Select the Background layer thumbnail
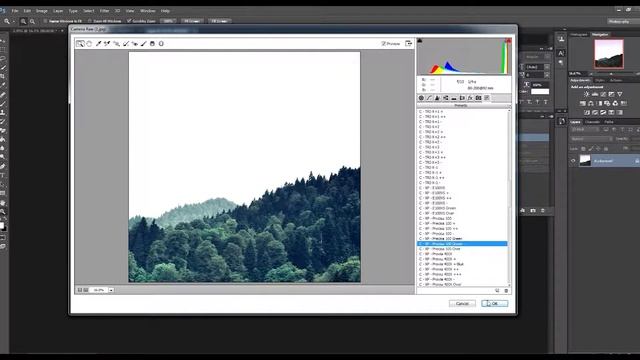The image size is (640, 360). (585, 160)
